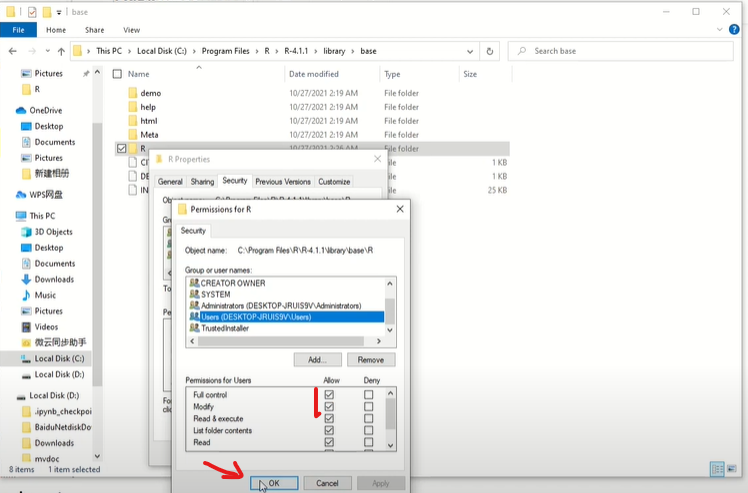Uncheck Allow for List folder contents

tap(329, 430)
